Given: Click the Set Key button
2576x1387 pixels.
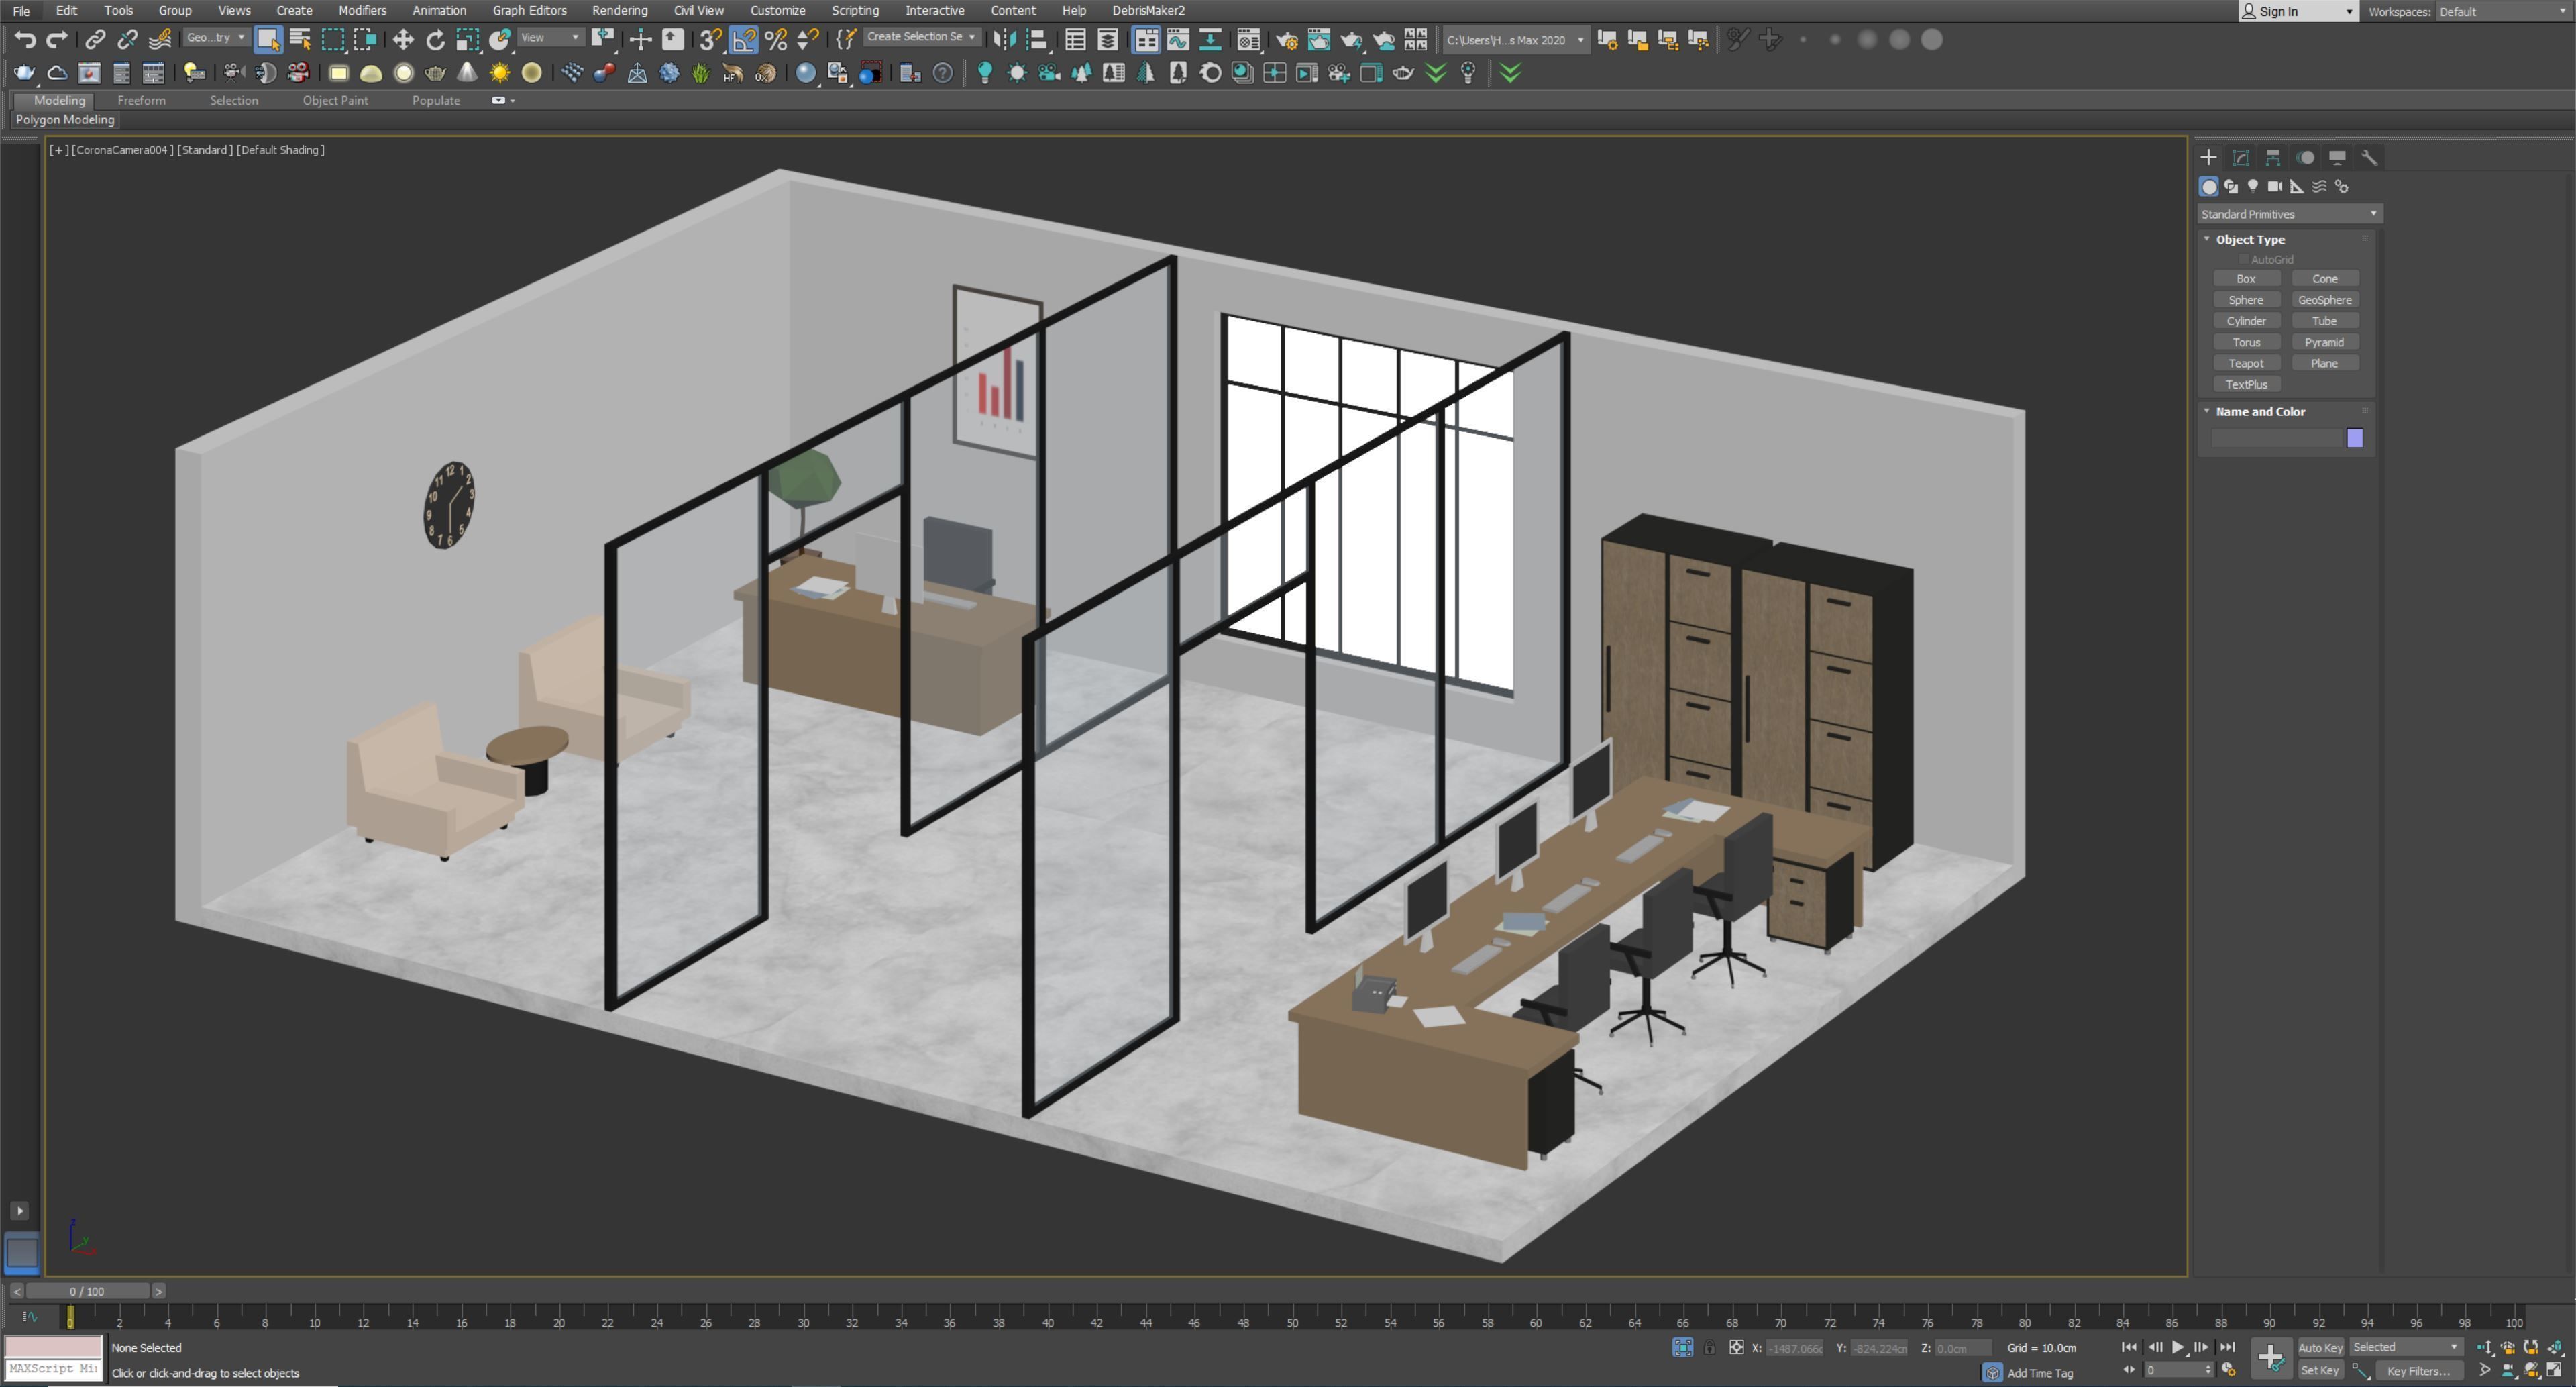Looking at the screenshot, I should [x=2320, y=1371].
